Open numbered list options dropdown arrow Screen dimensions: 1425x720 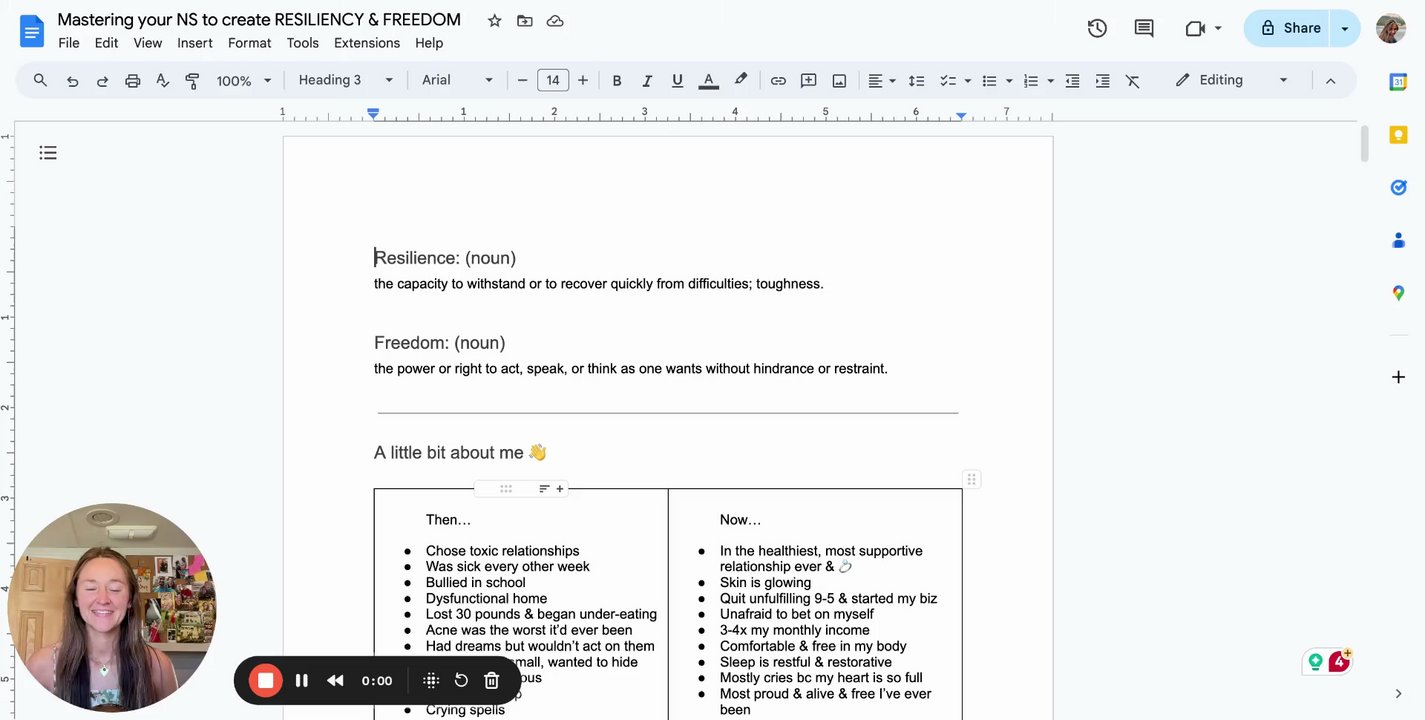coord(1049,80)
